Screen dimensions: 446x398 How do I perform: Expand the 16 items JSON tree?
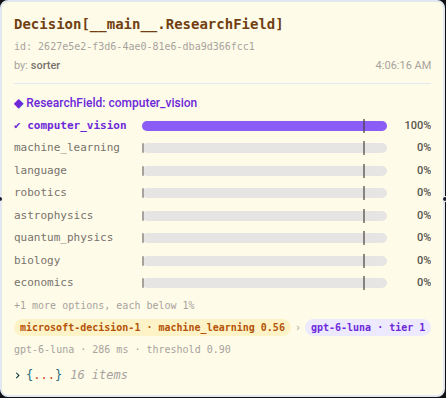(x=17, y=375)
